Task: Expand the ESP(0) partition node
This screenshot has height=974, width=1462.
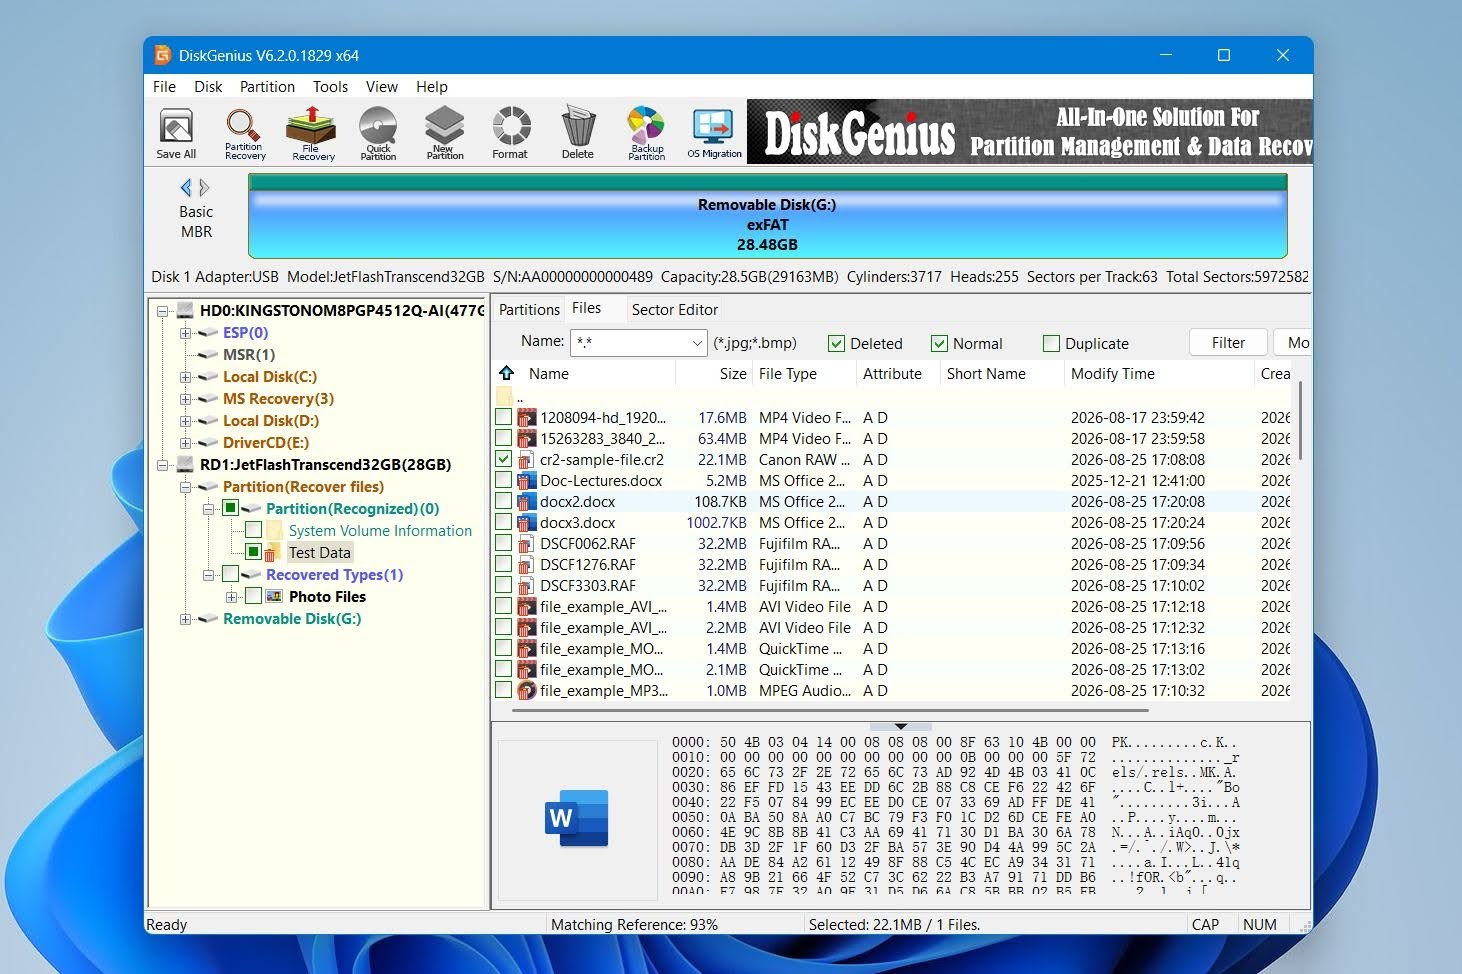Action: 185,333
